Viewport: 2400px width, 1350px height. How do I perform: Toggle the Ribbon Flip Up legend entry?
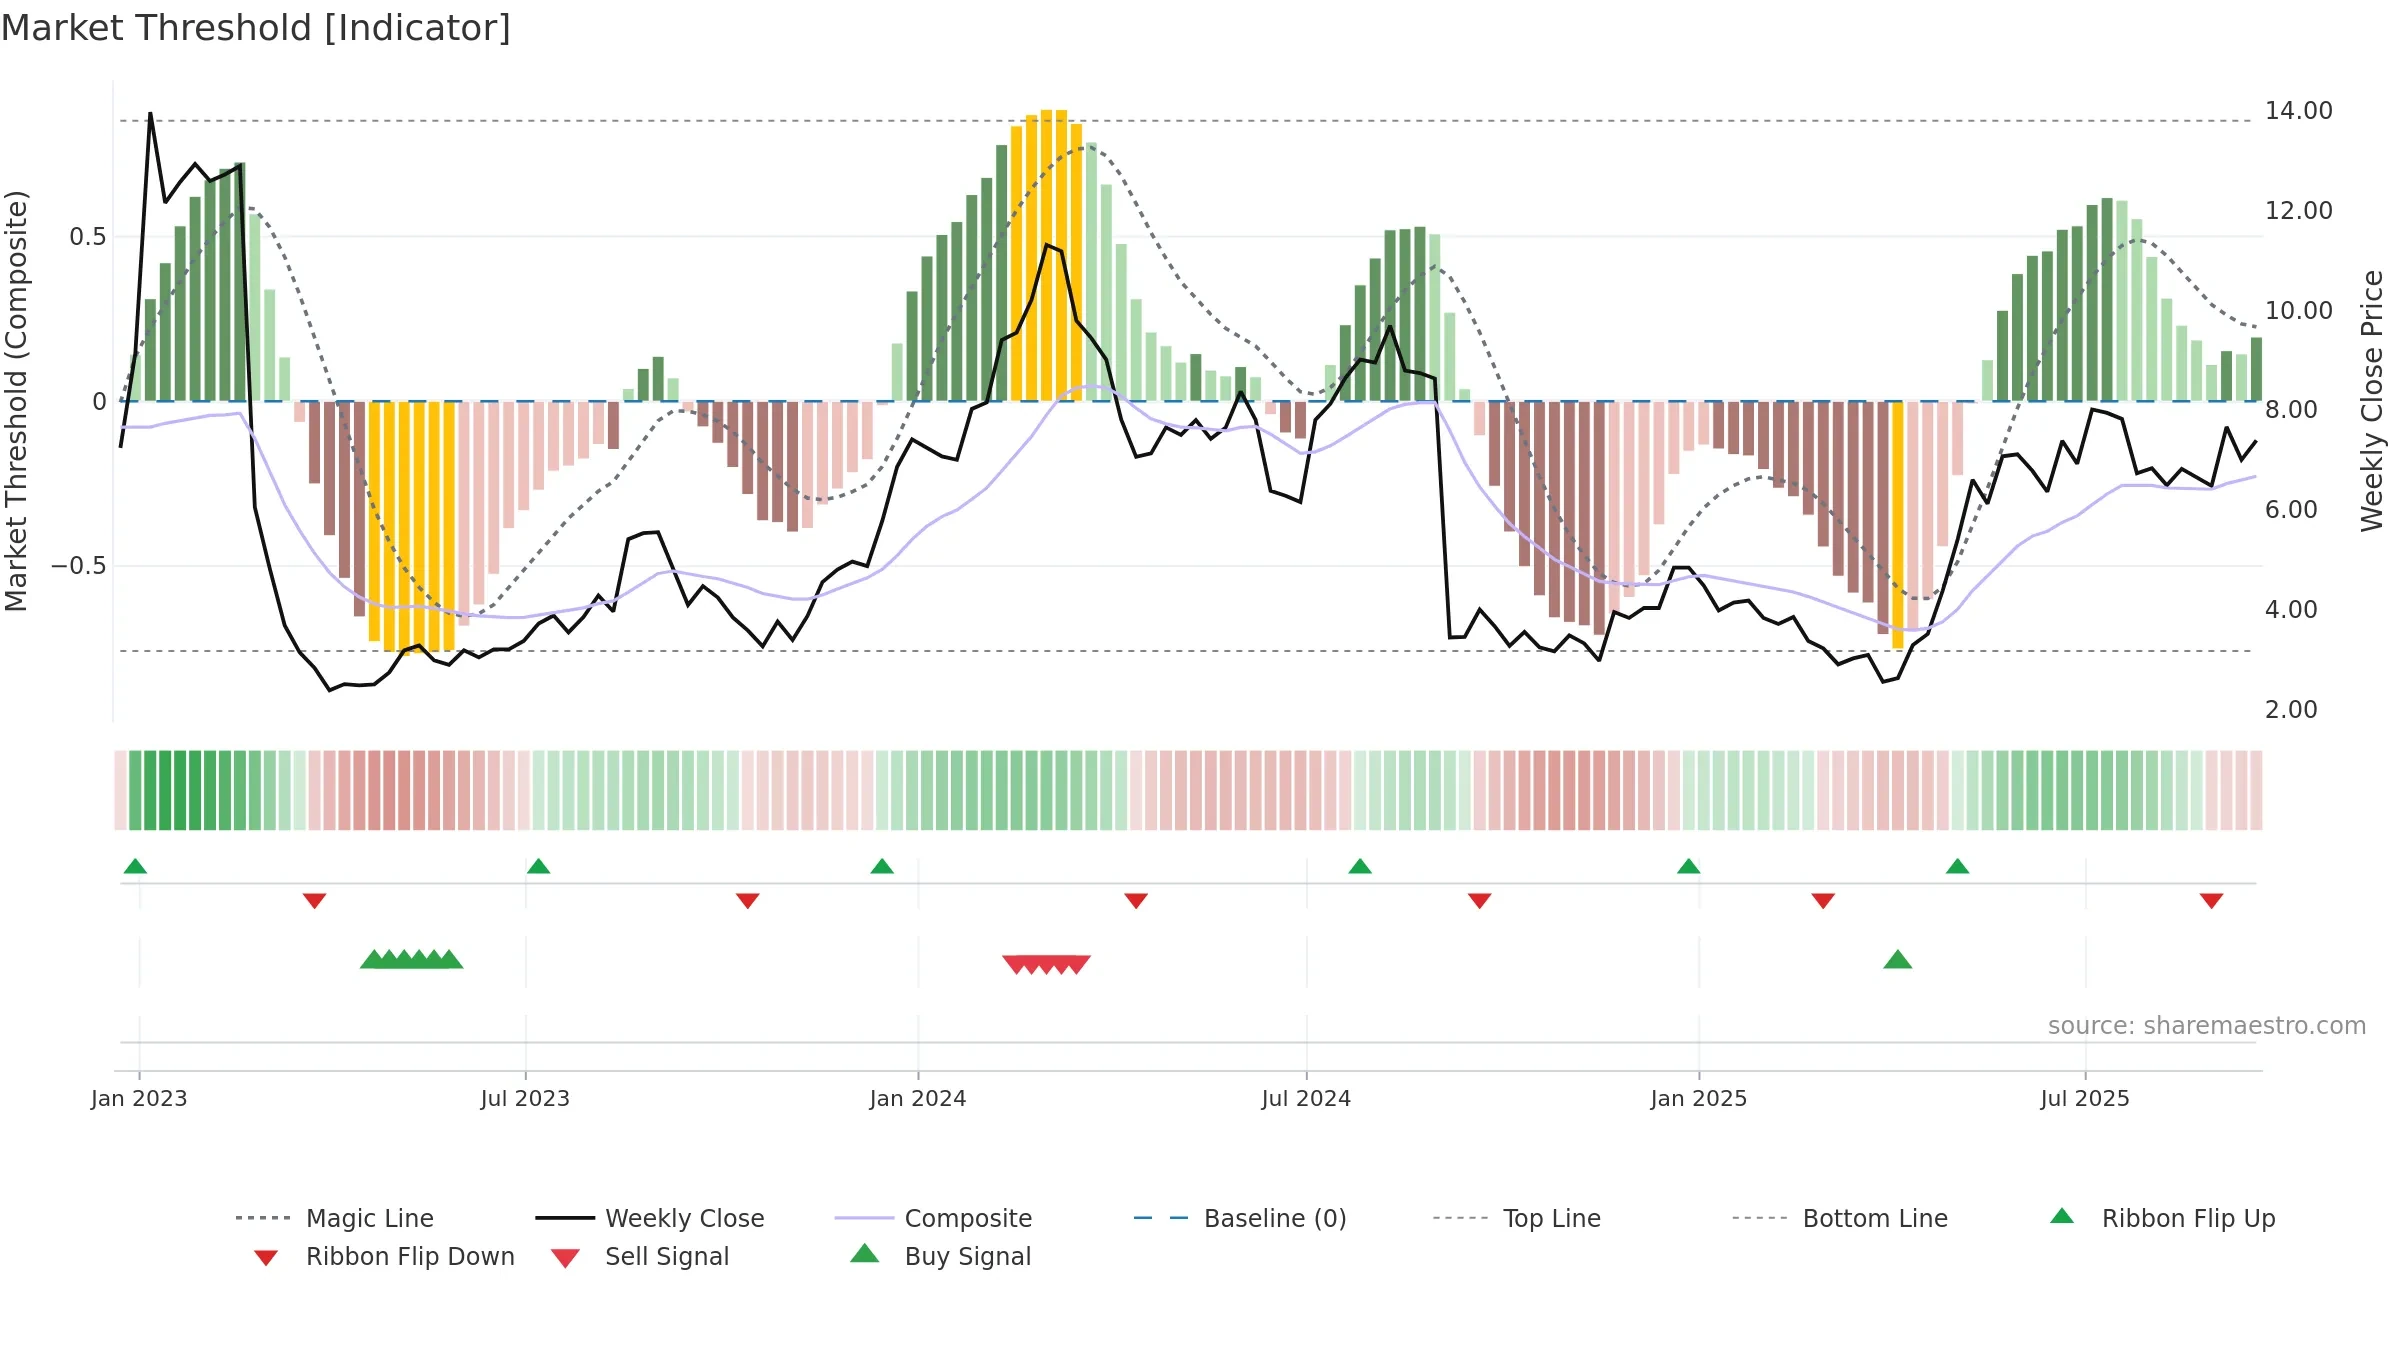[2163, 1218]
